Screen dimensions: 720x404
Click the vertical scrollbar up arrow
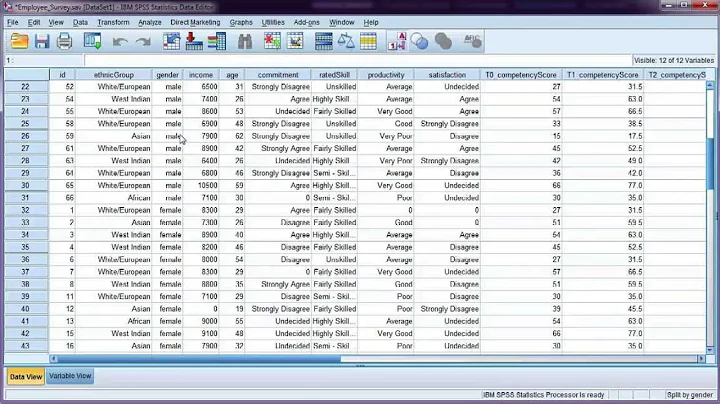tap(710, 85)
